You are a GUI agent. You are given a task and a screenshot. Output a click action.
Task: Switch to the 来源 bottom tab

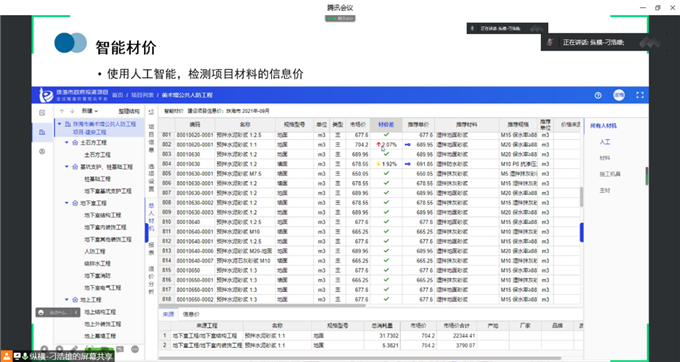(x=168, y=314)
